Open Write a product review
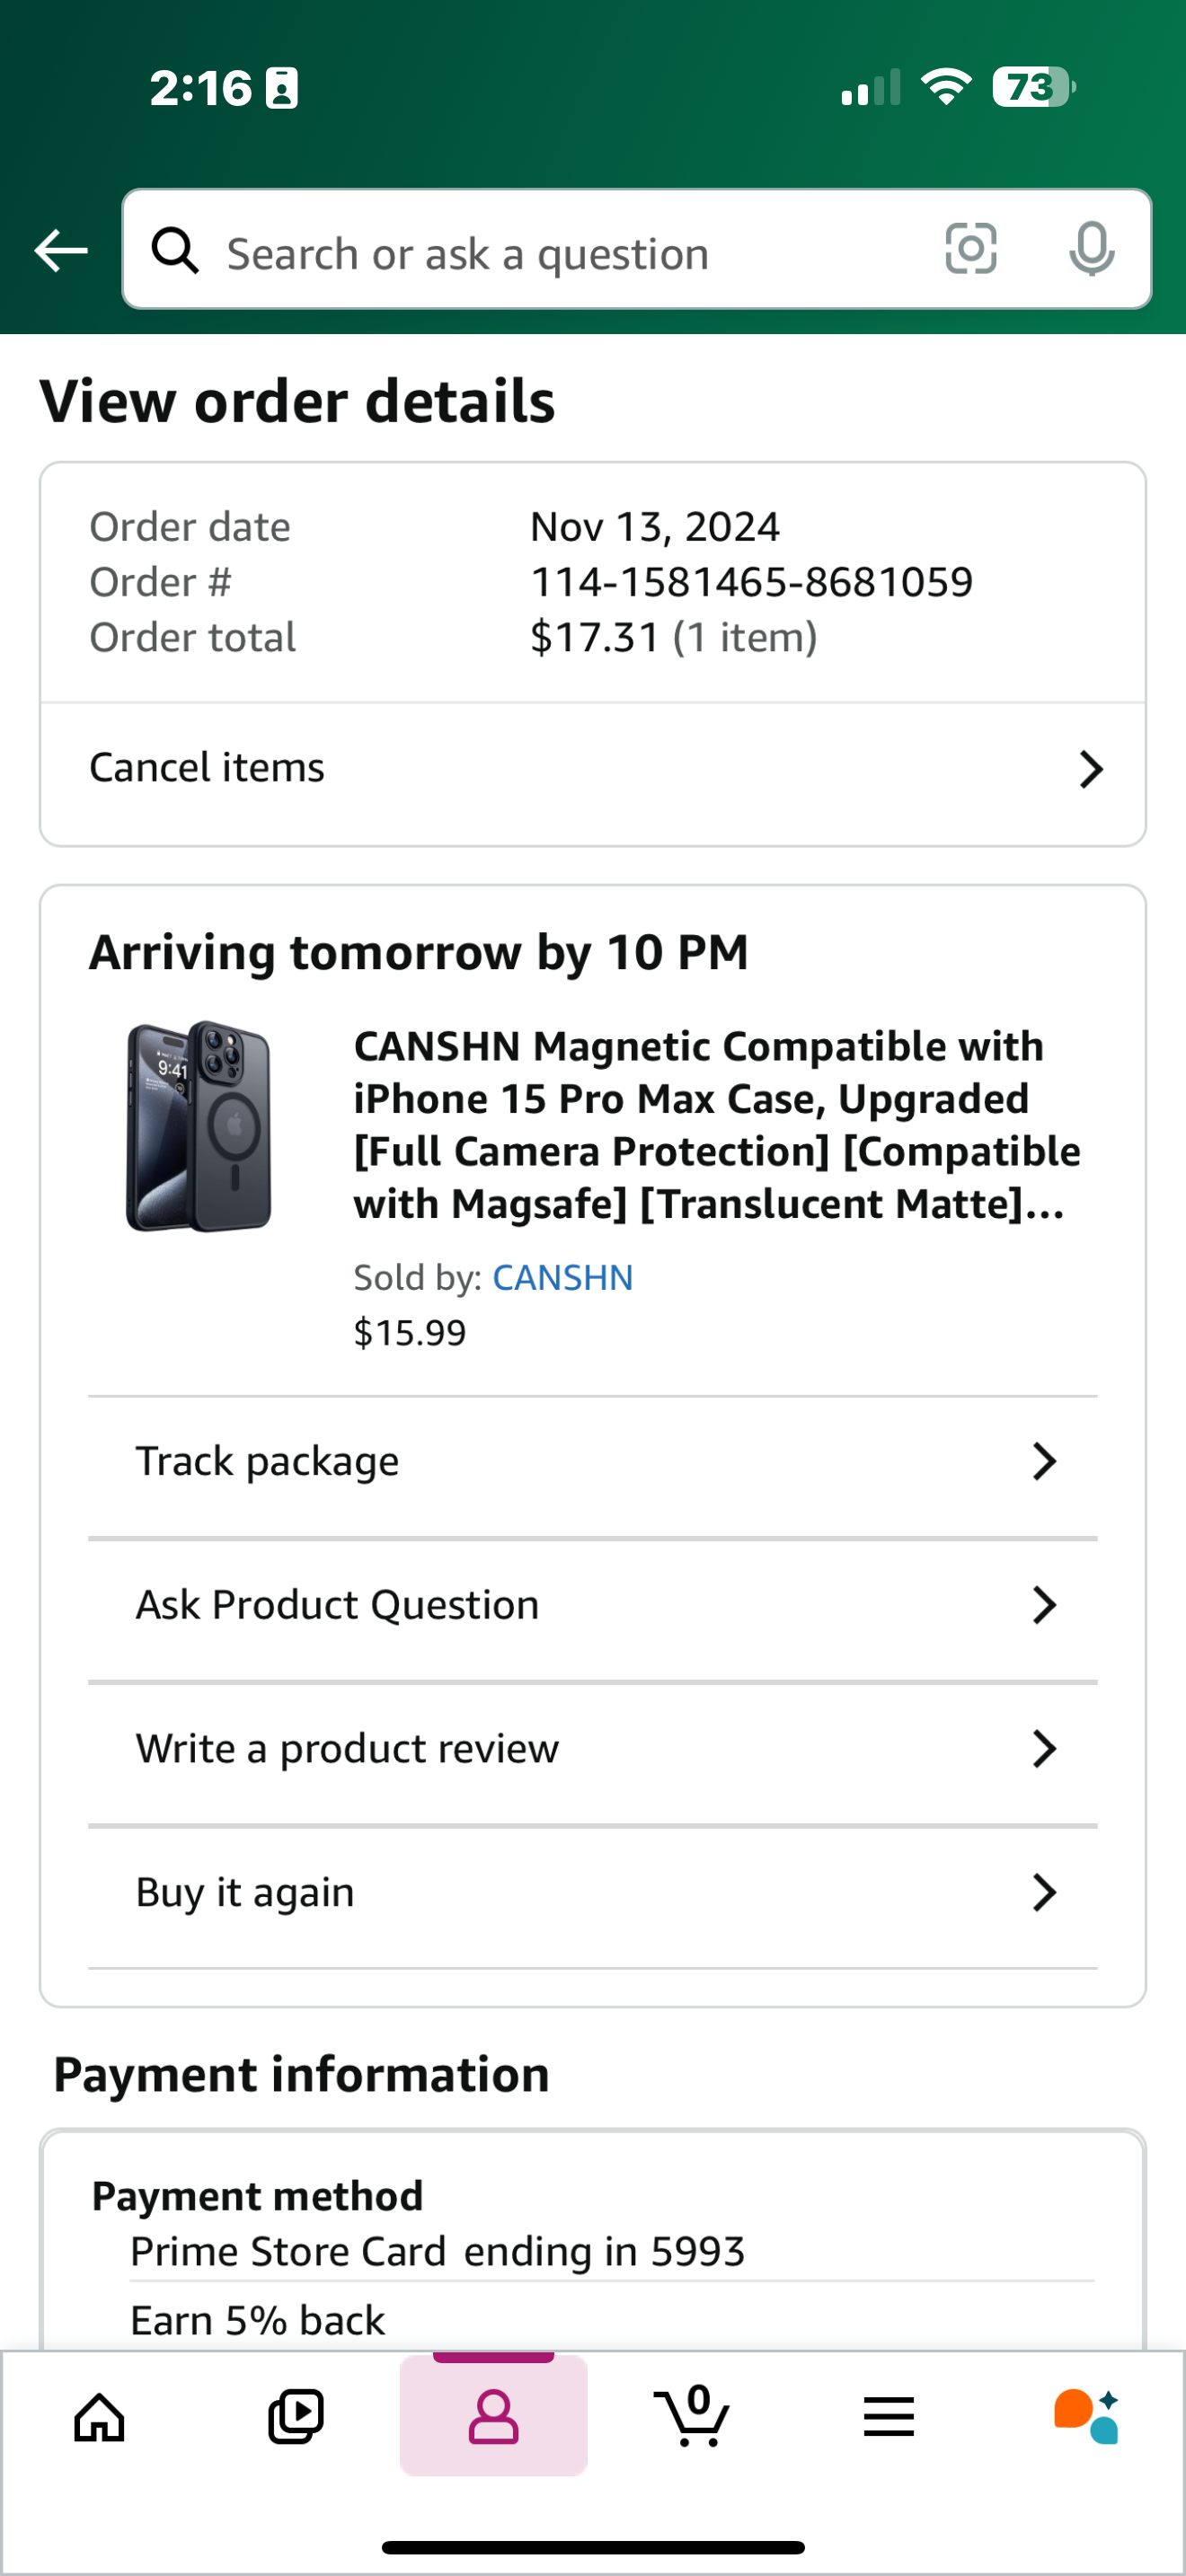 click(x=347, y=1749)
